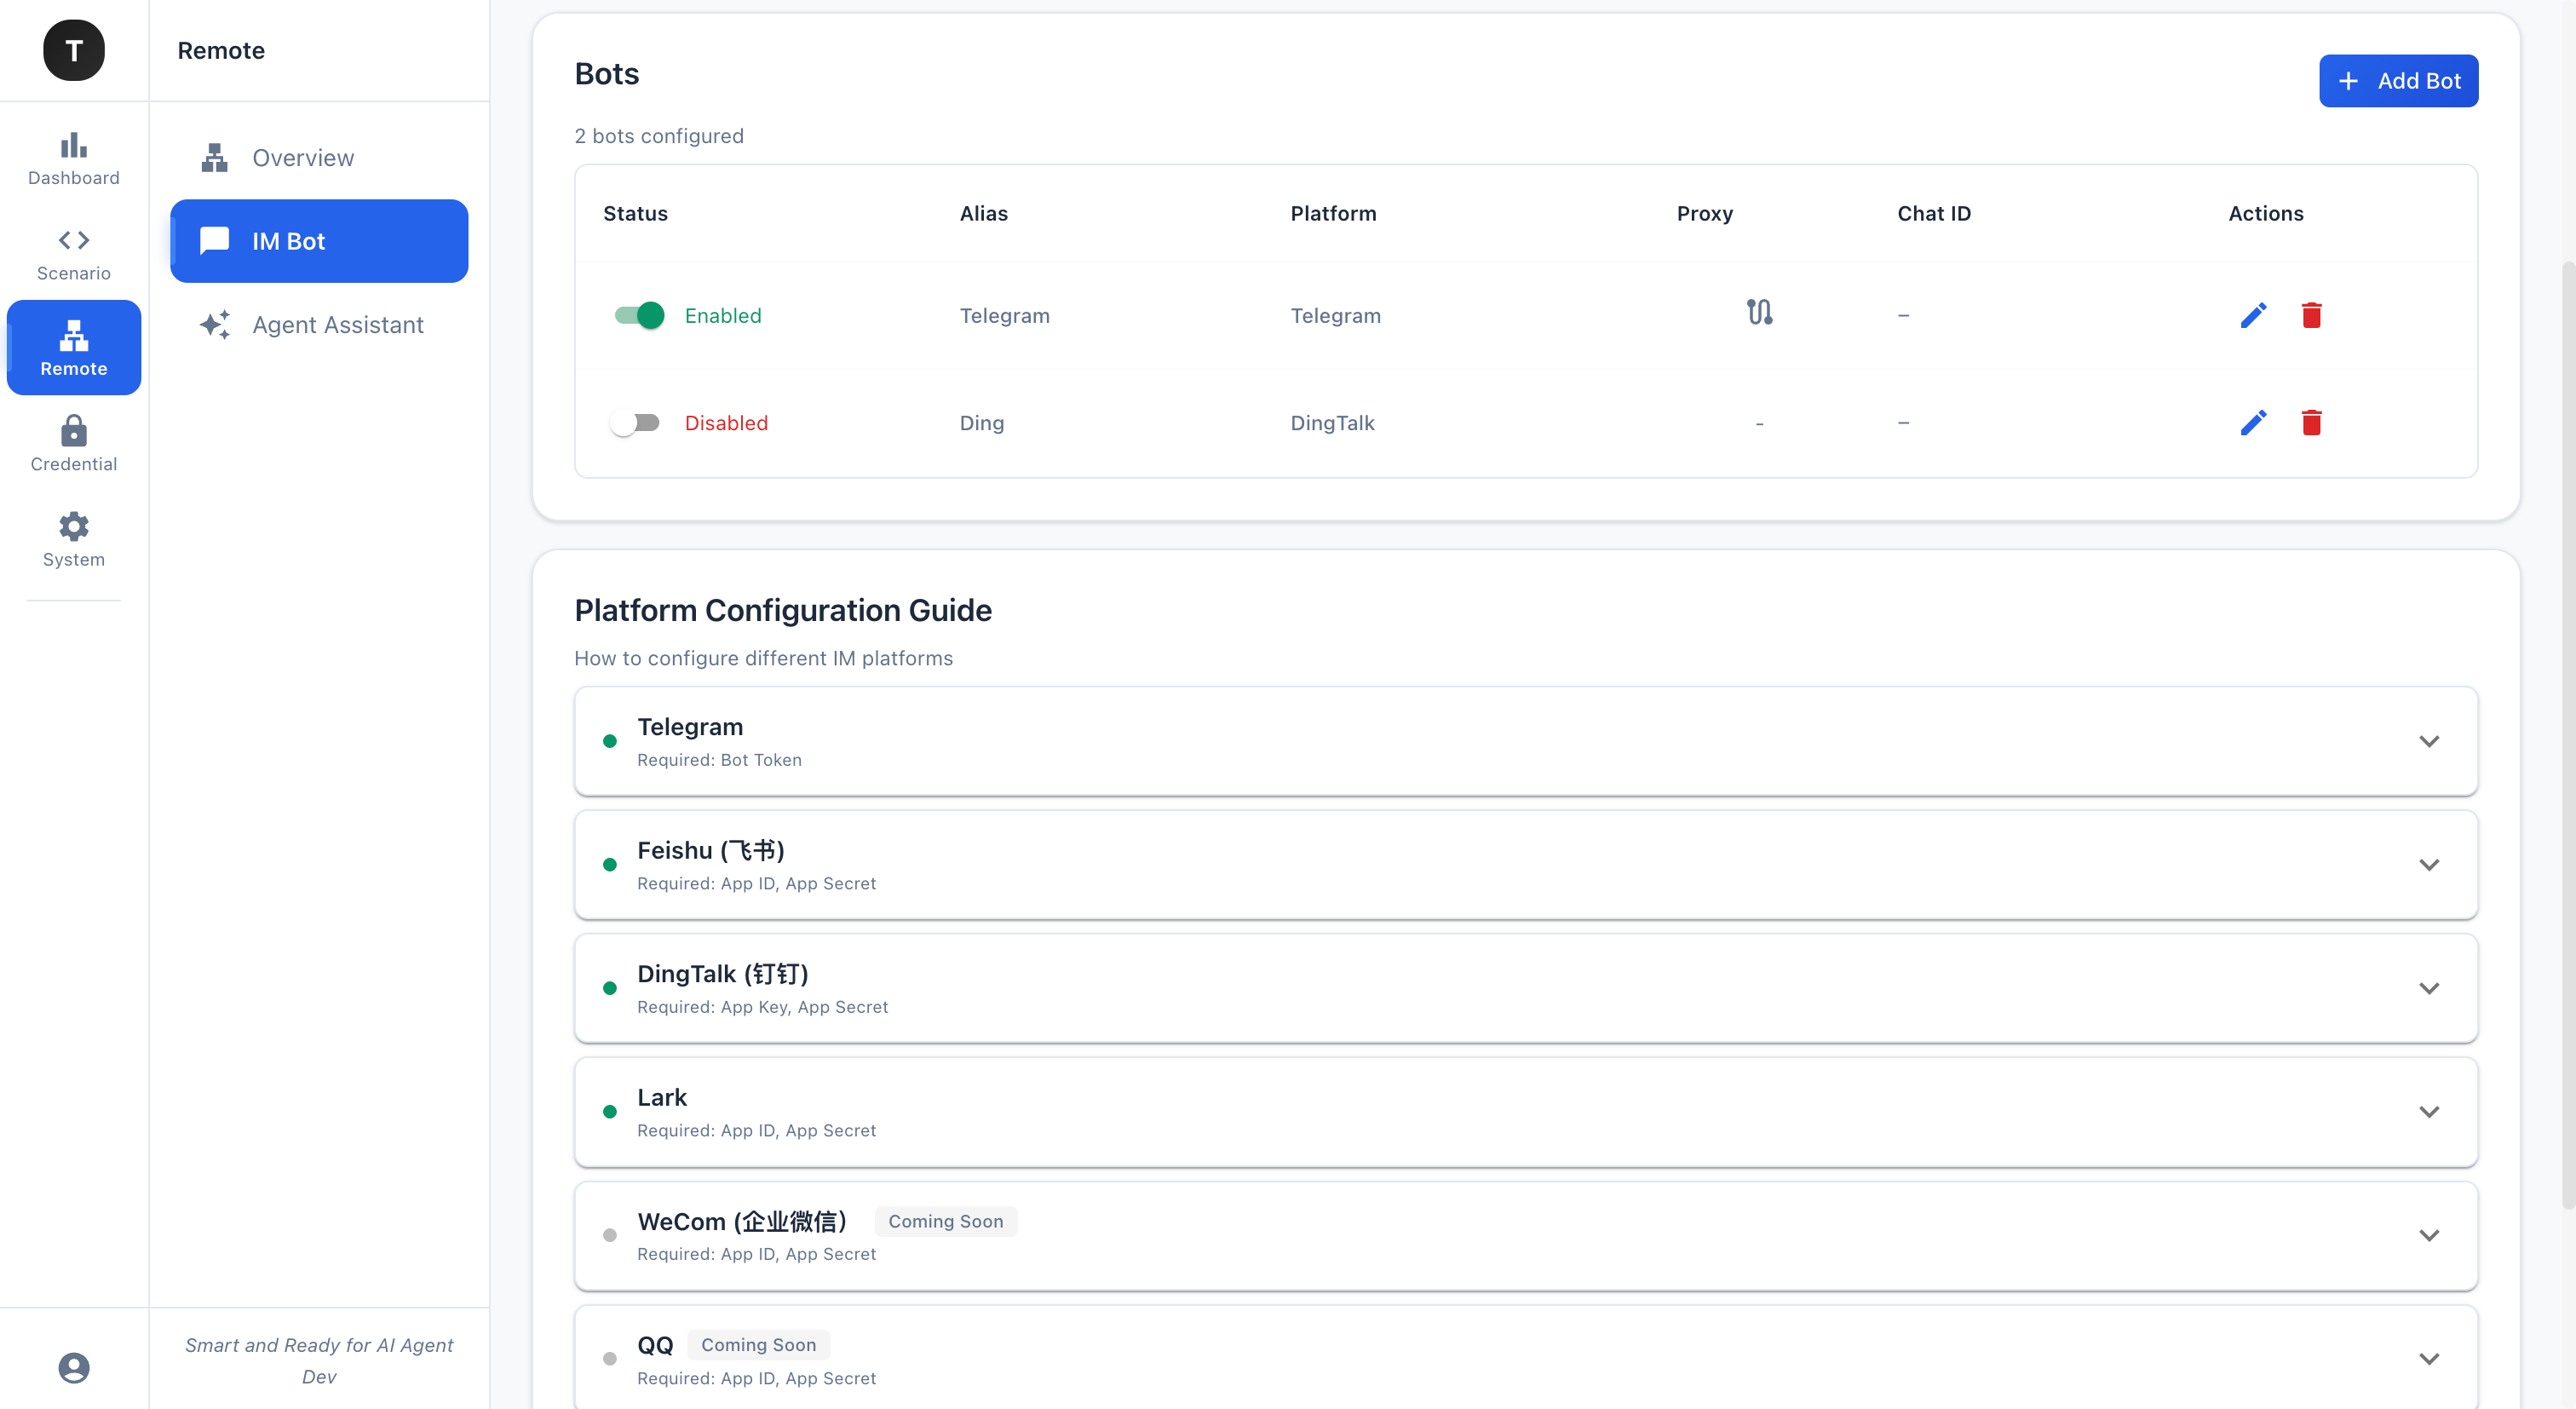Delete the Ding bot with trash icon
The height and width of the screenshot is (1409, 2576).
[x=2311, y=423]
